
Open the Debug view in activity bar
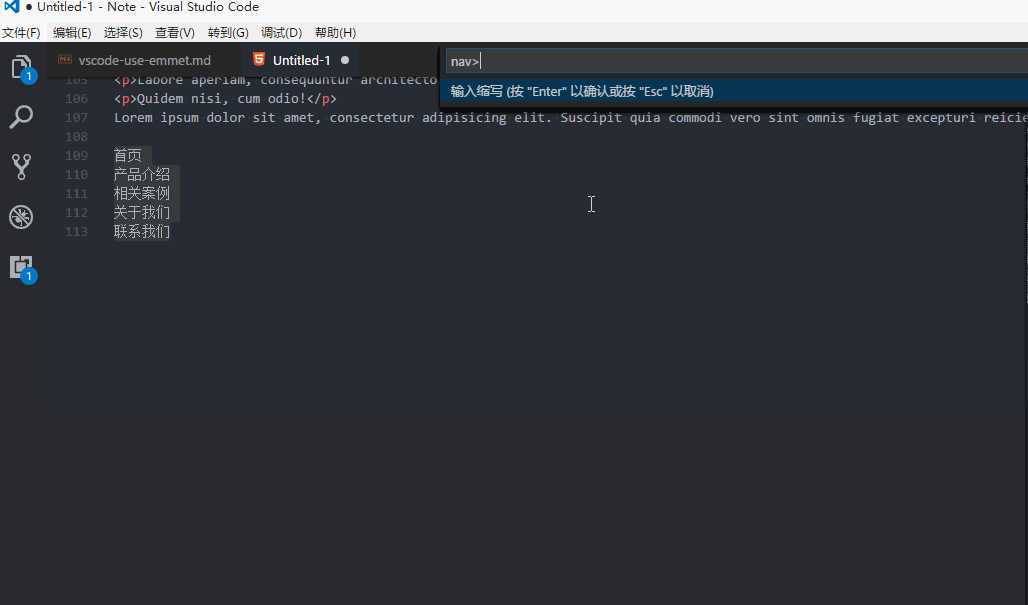(21, 217)
